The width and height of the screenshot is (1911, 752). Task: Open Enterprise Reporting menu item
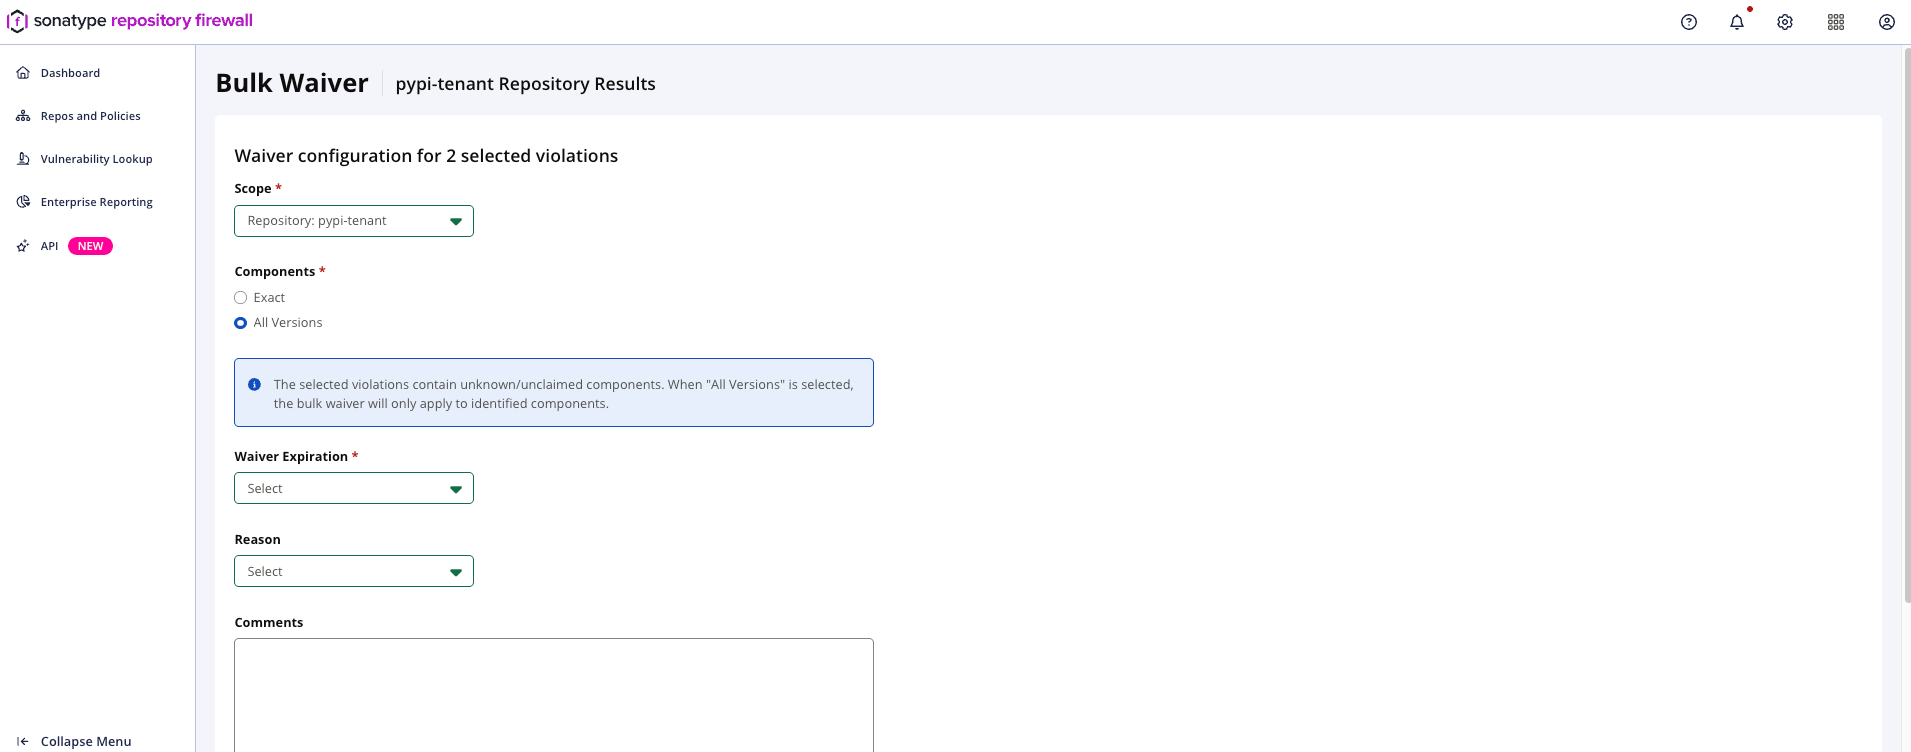97,202
